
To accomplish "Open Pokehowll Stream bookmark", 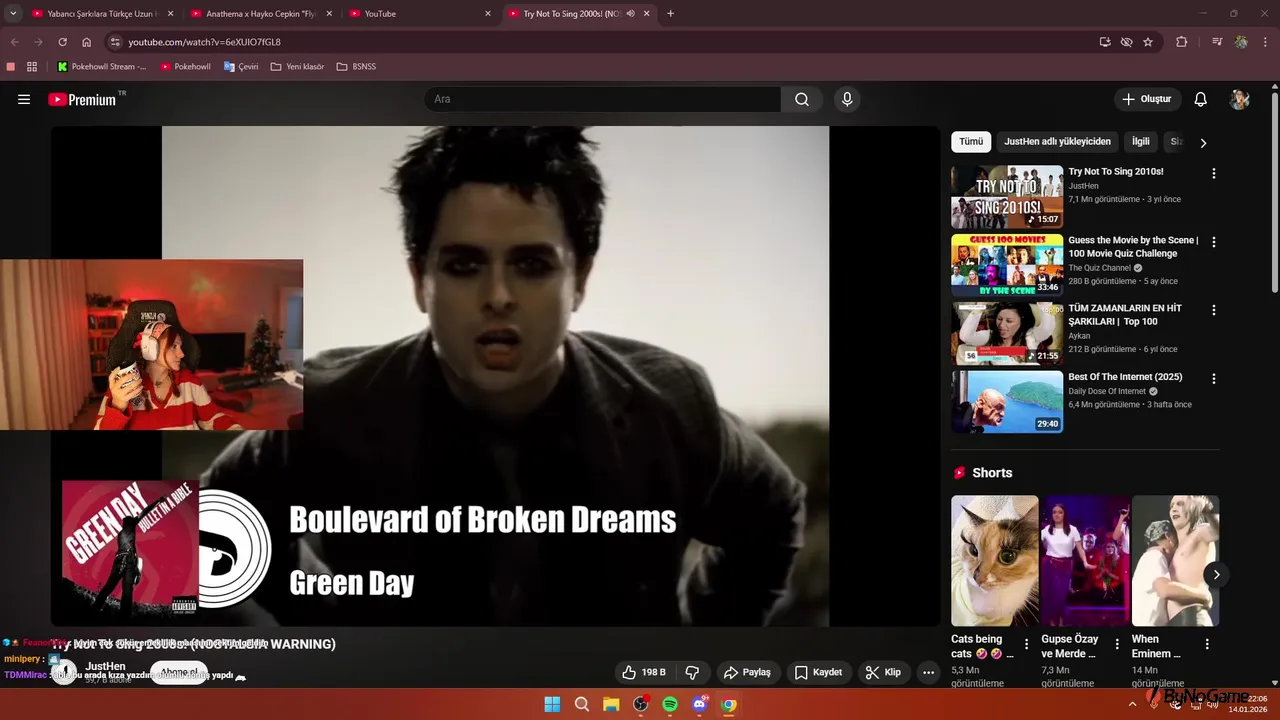I will pos(102,67).
